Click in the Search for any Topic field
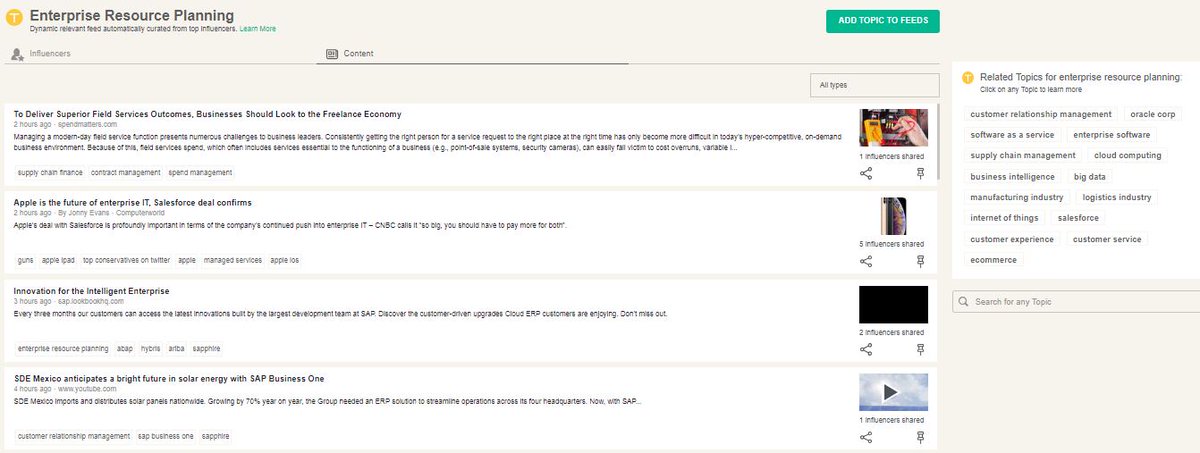 click(1075, 301)
